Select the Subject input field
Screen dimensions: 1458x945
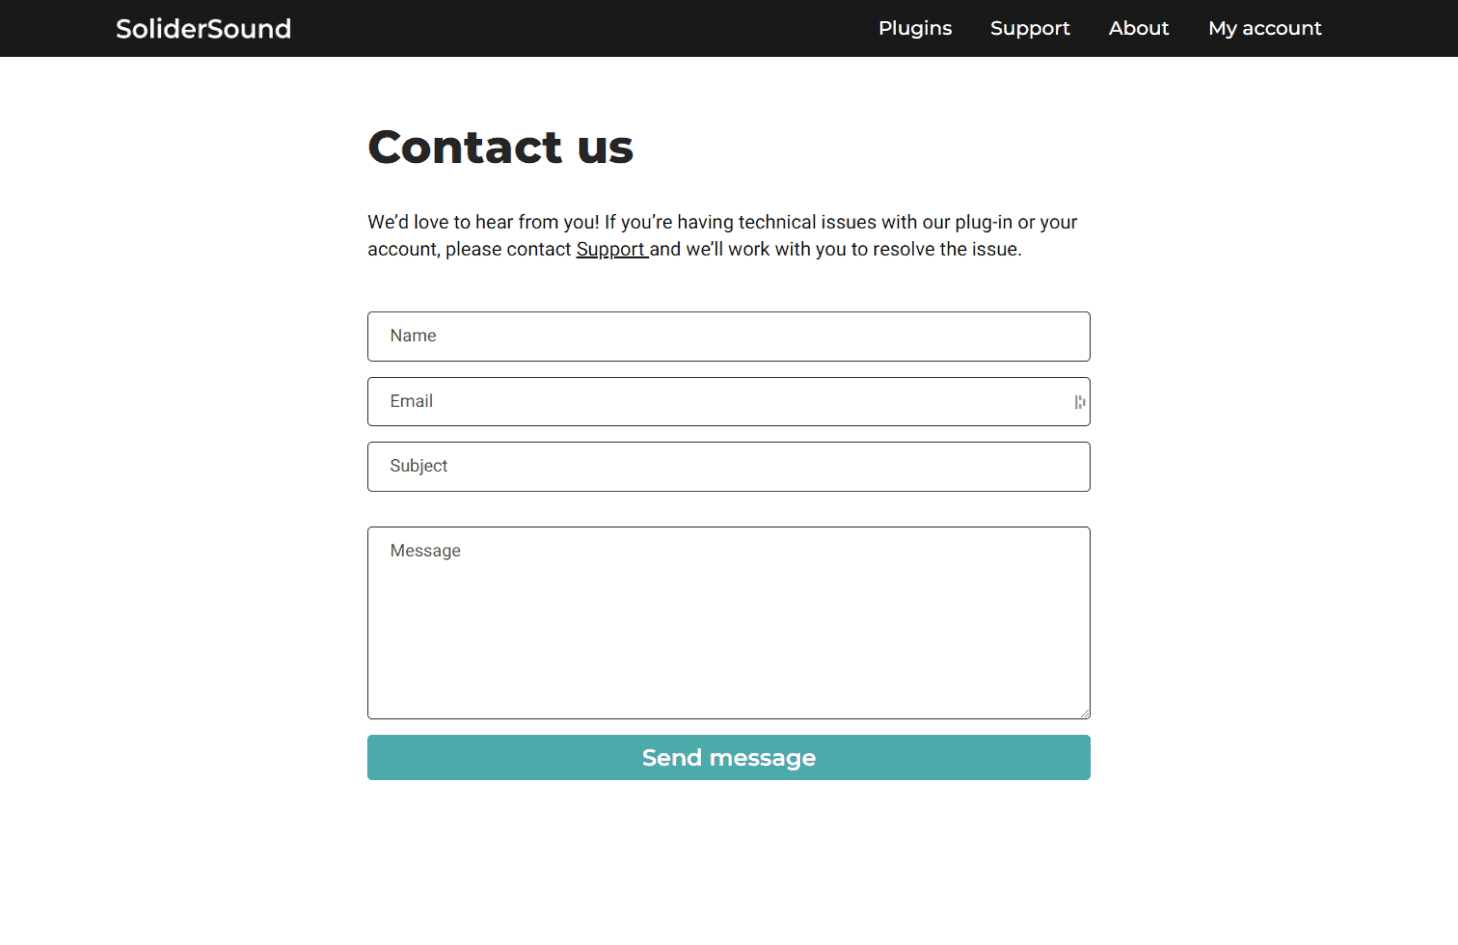(x=728, y=467)
